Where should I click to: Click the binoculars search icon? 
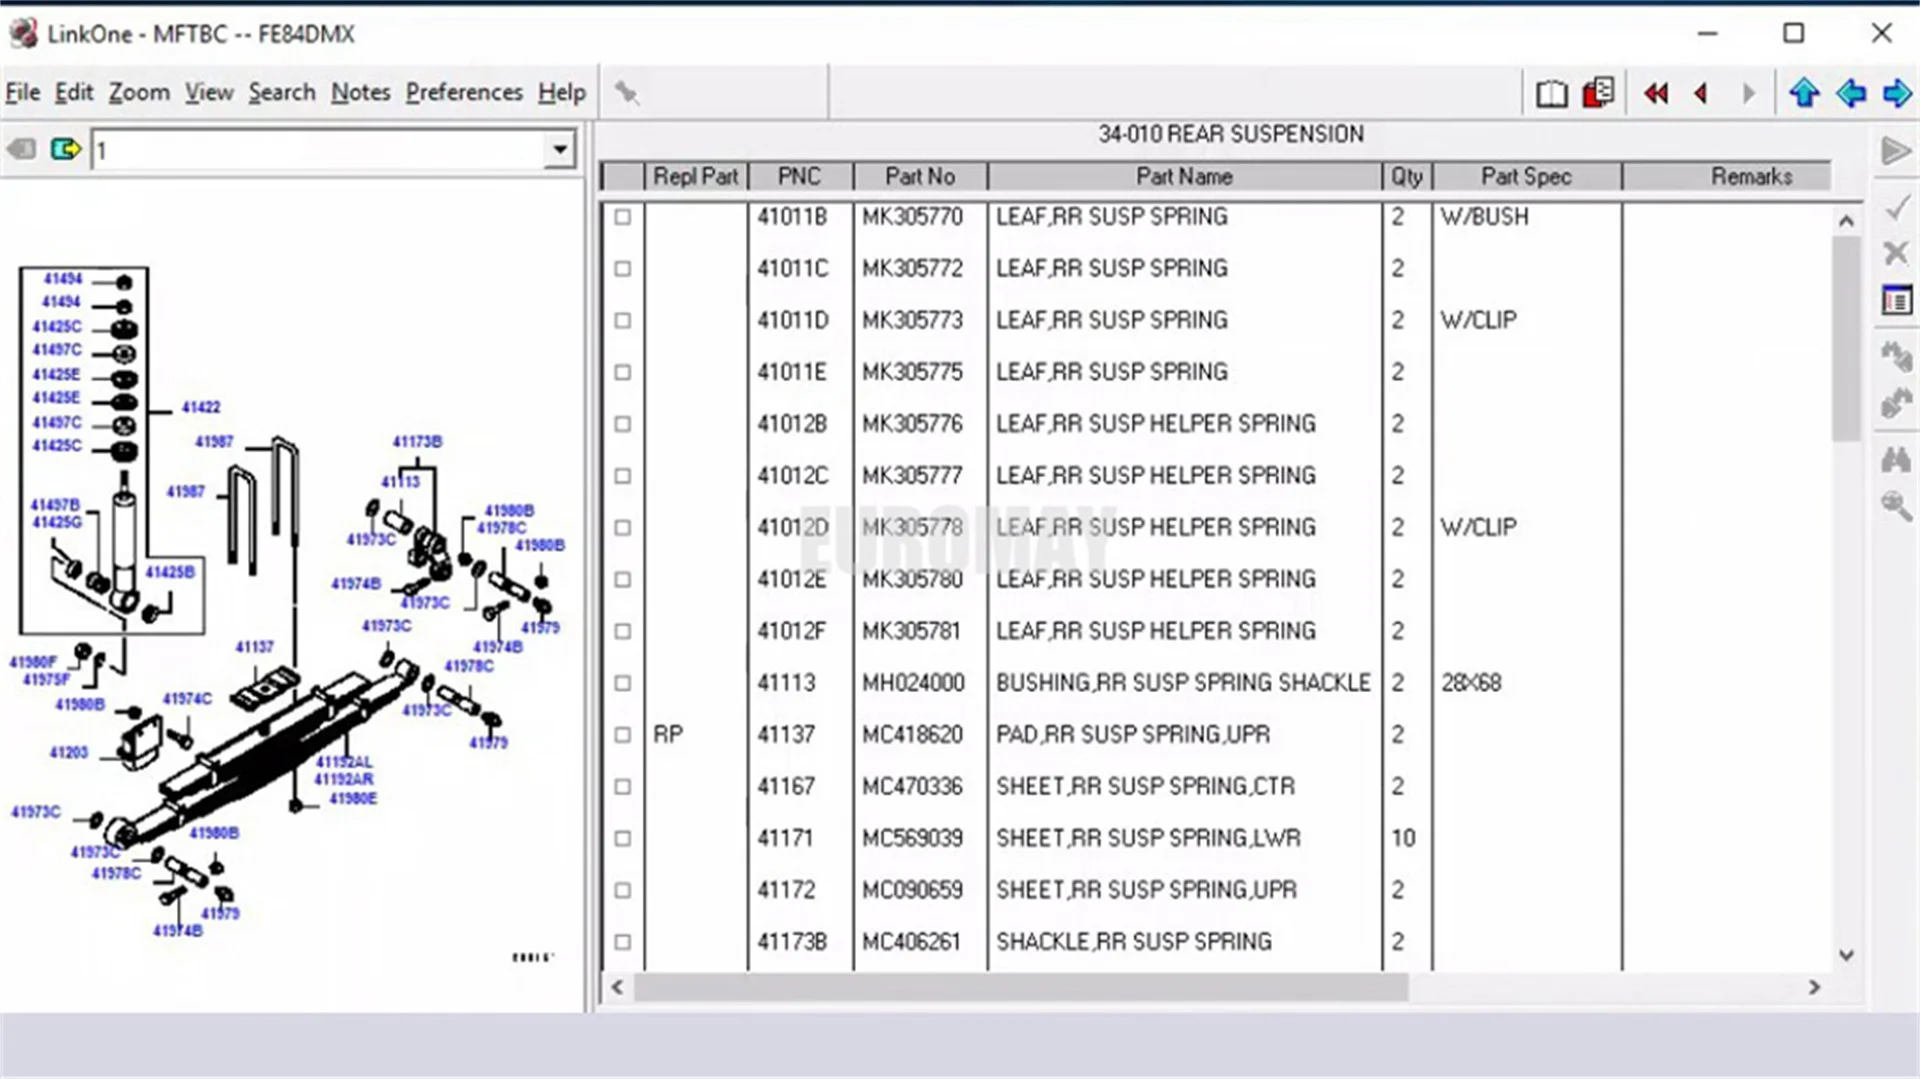point(1896,459)
